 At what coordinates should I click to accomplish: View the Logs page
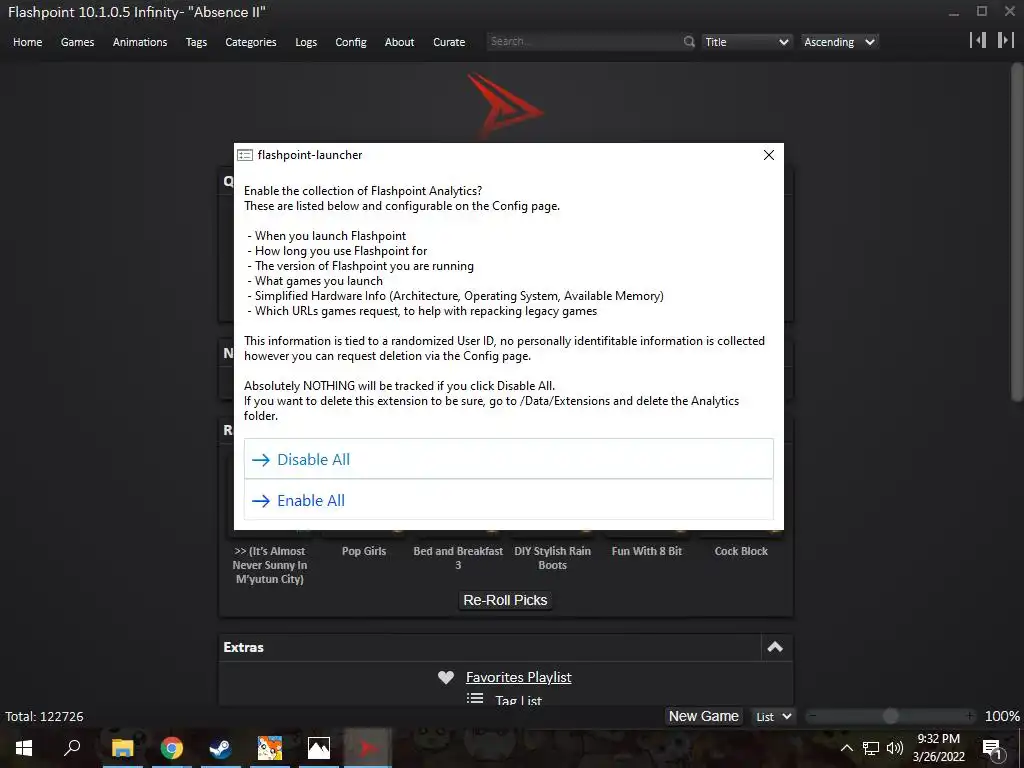(306, 42)
